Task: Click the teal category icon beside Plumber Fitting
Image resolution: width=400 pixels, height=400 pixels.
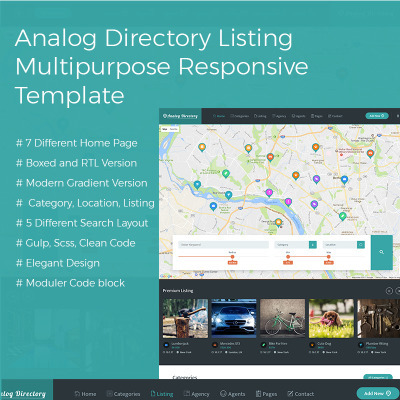Action: tap(361, 345)
